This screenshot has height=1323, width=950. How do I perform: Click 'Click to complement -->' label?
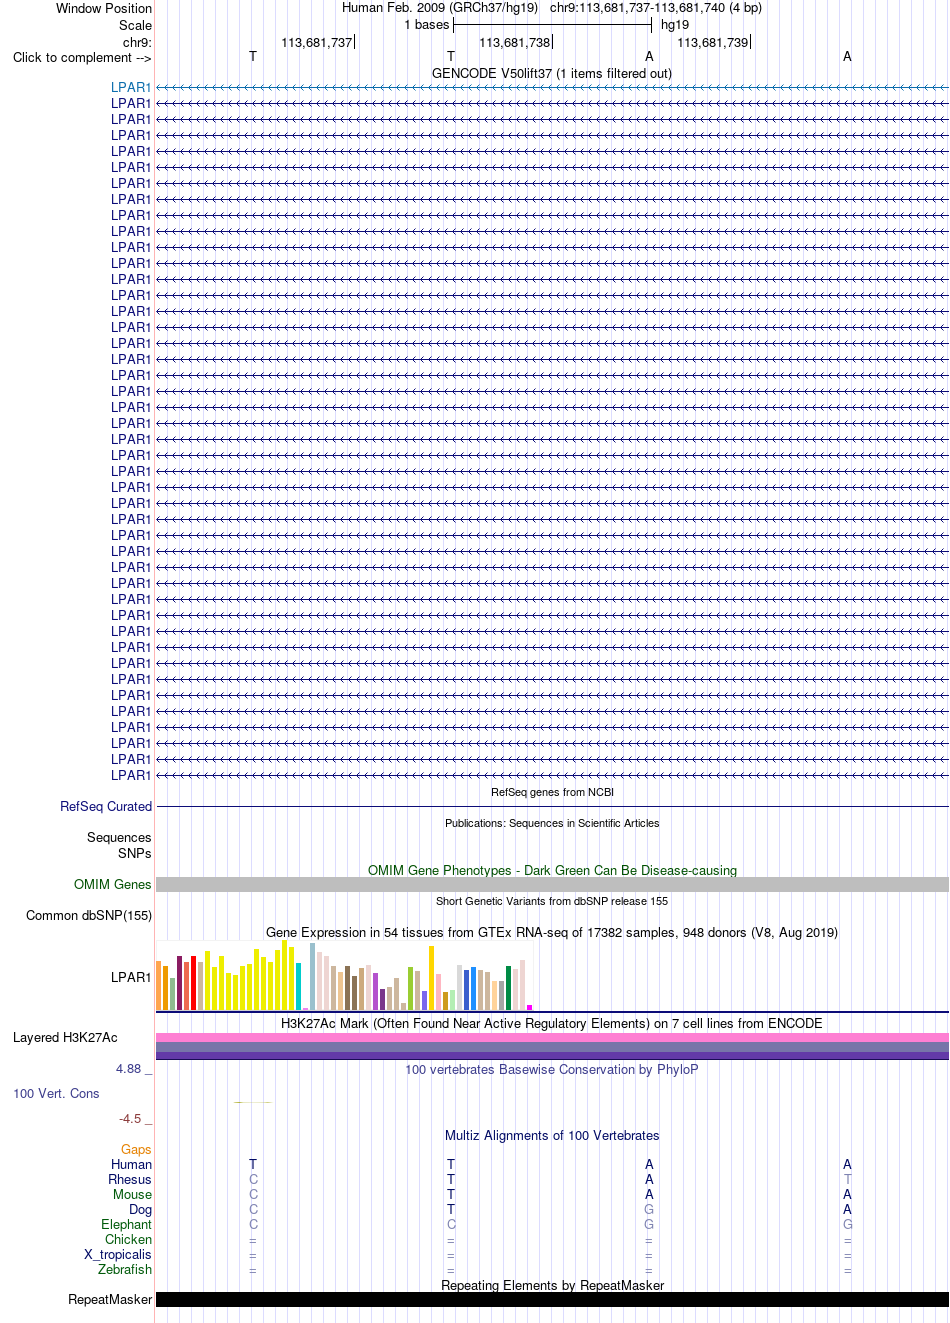[x=82, y=57]
